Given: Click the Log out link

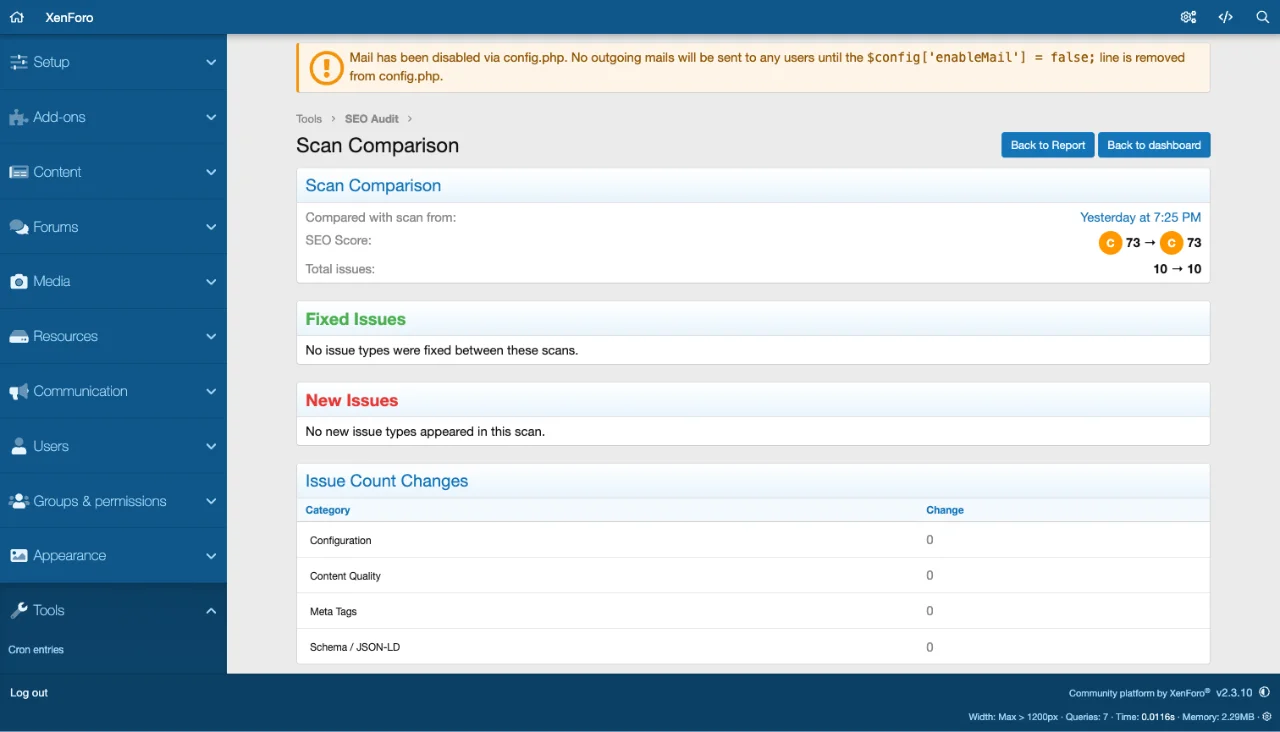Looking at the screenshot, I should pyautogui.click(x=29, y=693).
